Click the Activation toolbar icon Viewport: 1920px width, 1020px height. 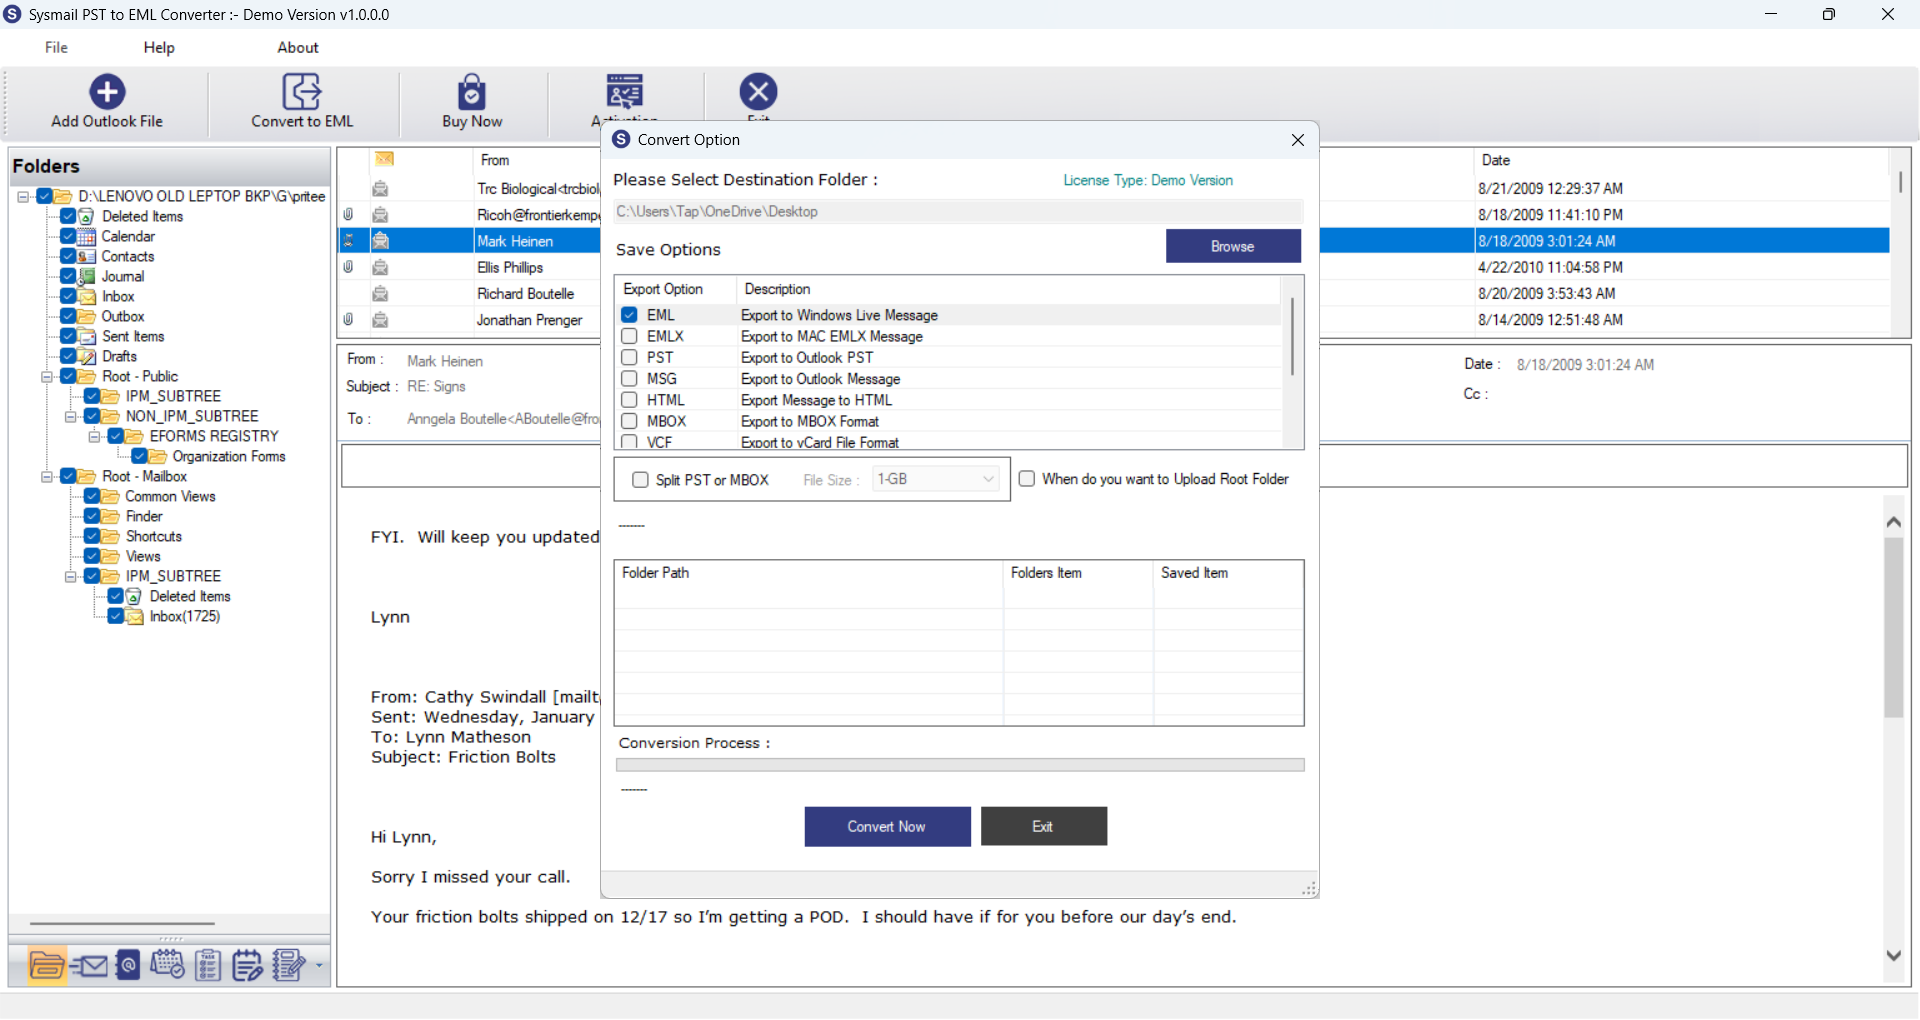(x=625, y=91)
